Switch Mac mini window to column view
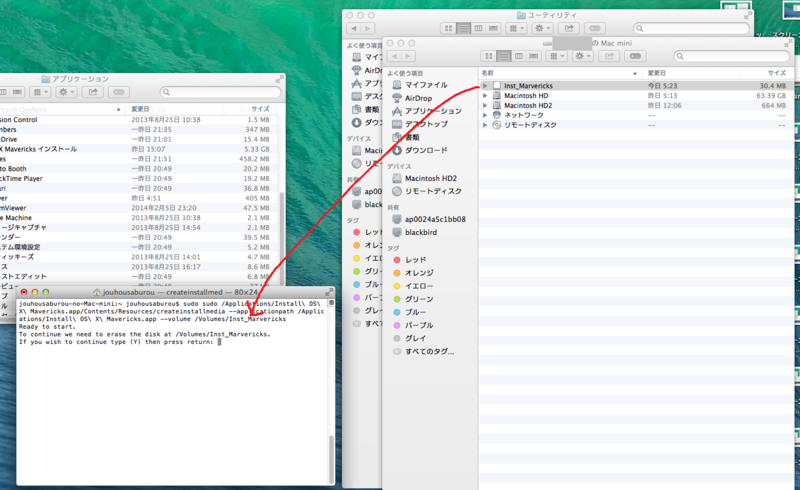The image size is (800, 490). point(518,56)
